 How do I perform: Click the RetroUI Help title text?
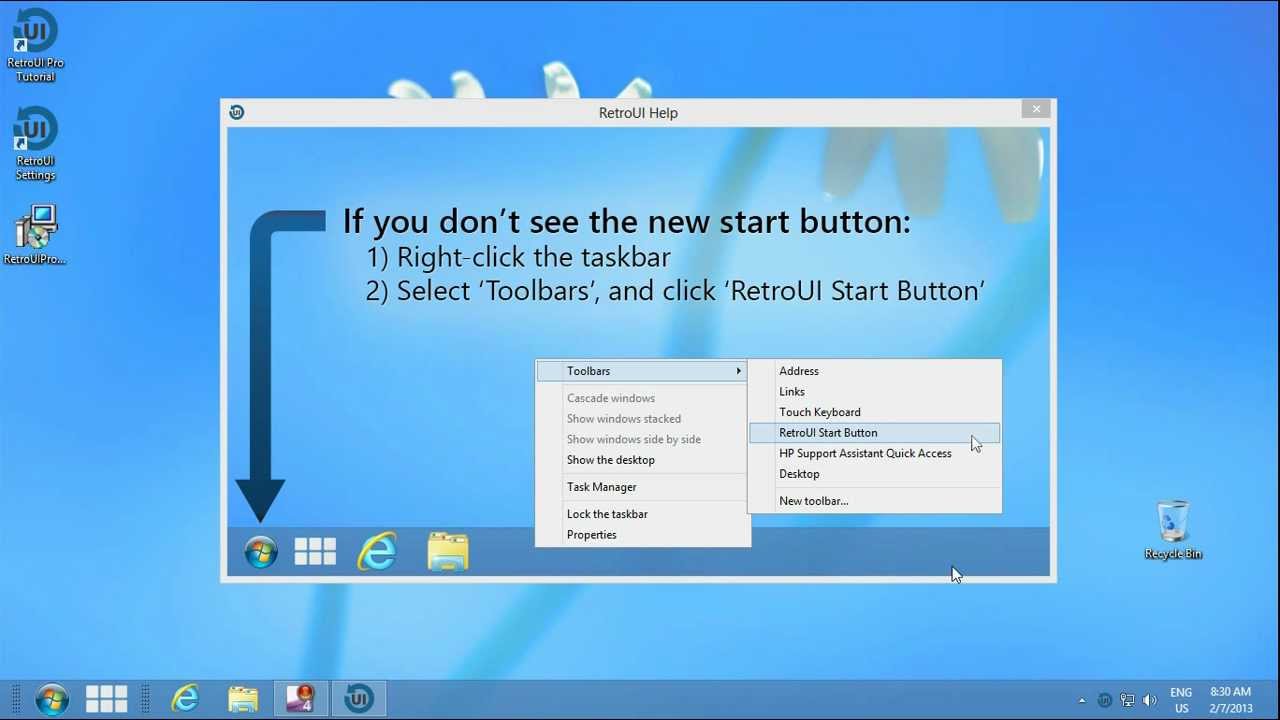(x=638, y=113)
